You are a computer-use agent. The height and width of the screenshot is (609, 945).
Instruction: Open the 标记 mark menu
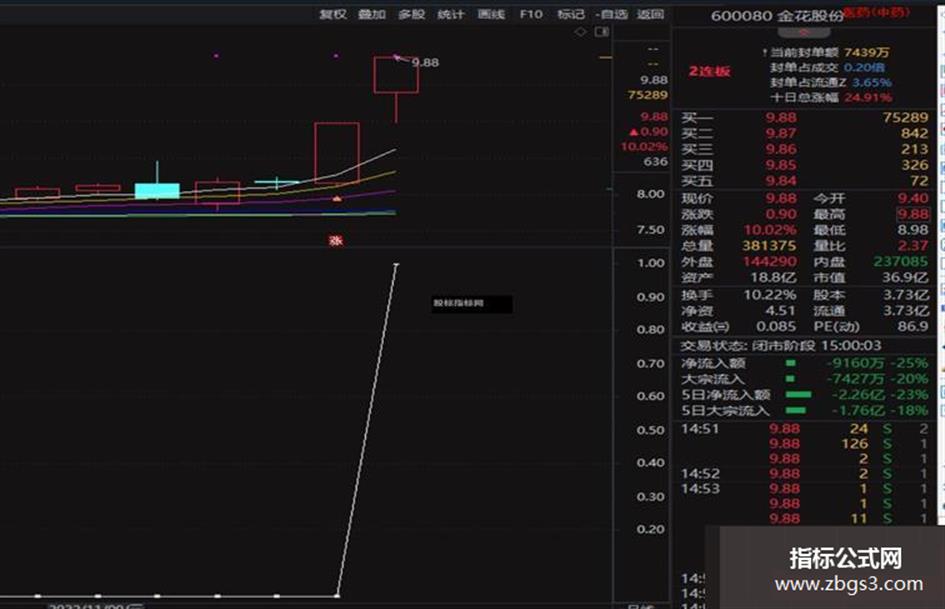(571, 14)
